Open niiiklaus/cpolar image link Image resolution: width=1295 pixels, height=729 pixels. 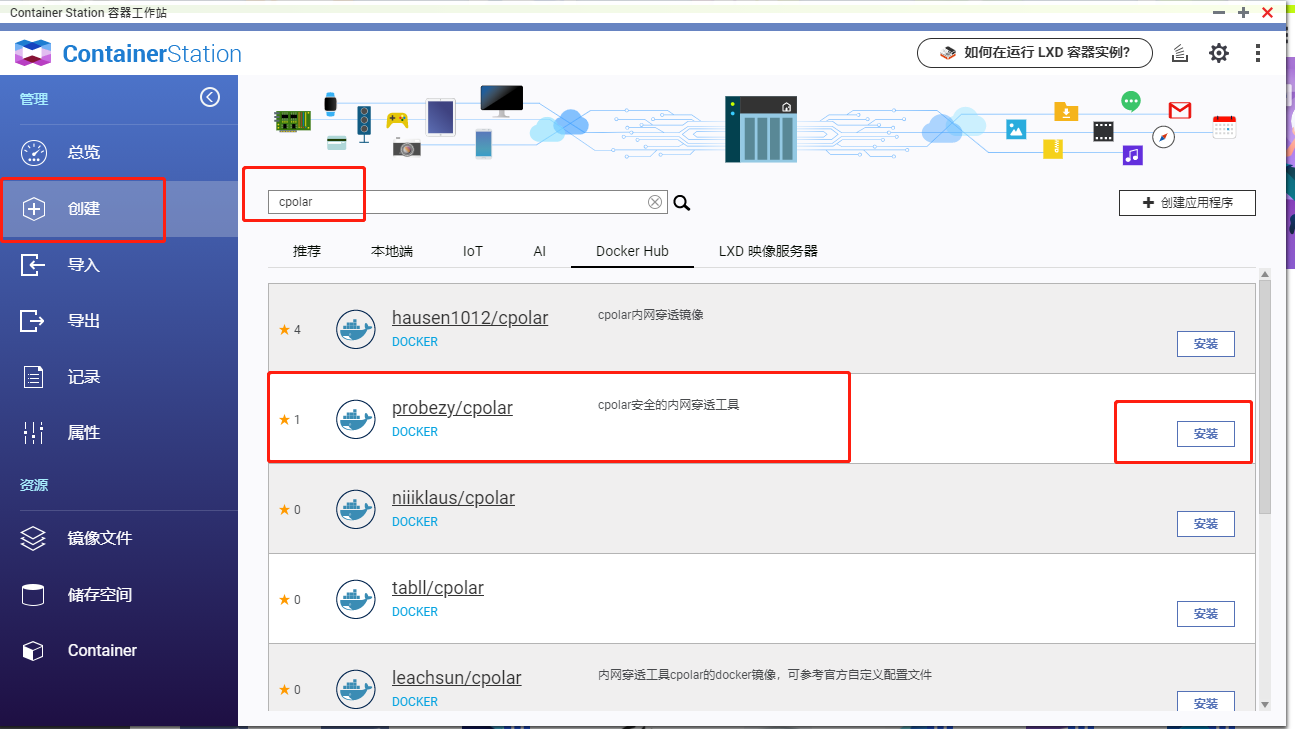(453, 498)
